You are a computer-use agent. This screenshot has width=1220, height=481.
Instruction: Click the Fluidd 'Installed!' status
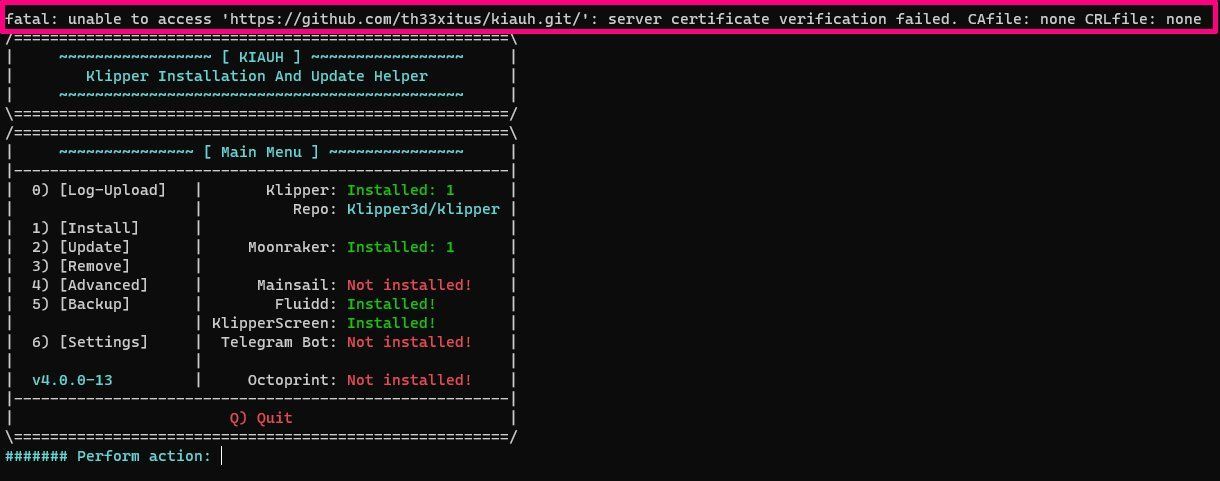tap(391, 304)
